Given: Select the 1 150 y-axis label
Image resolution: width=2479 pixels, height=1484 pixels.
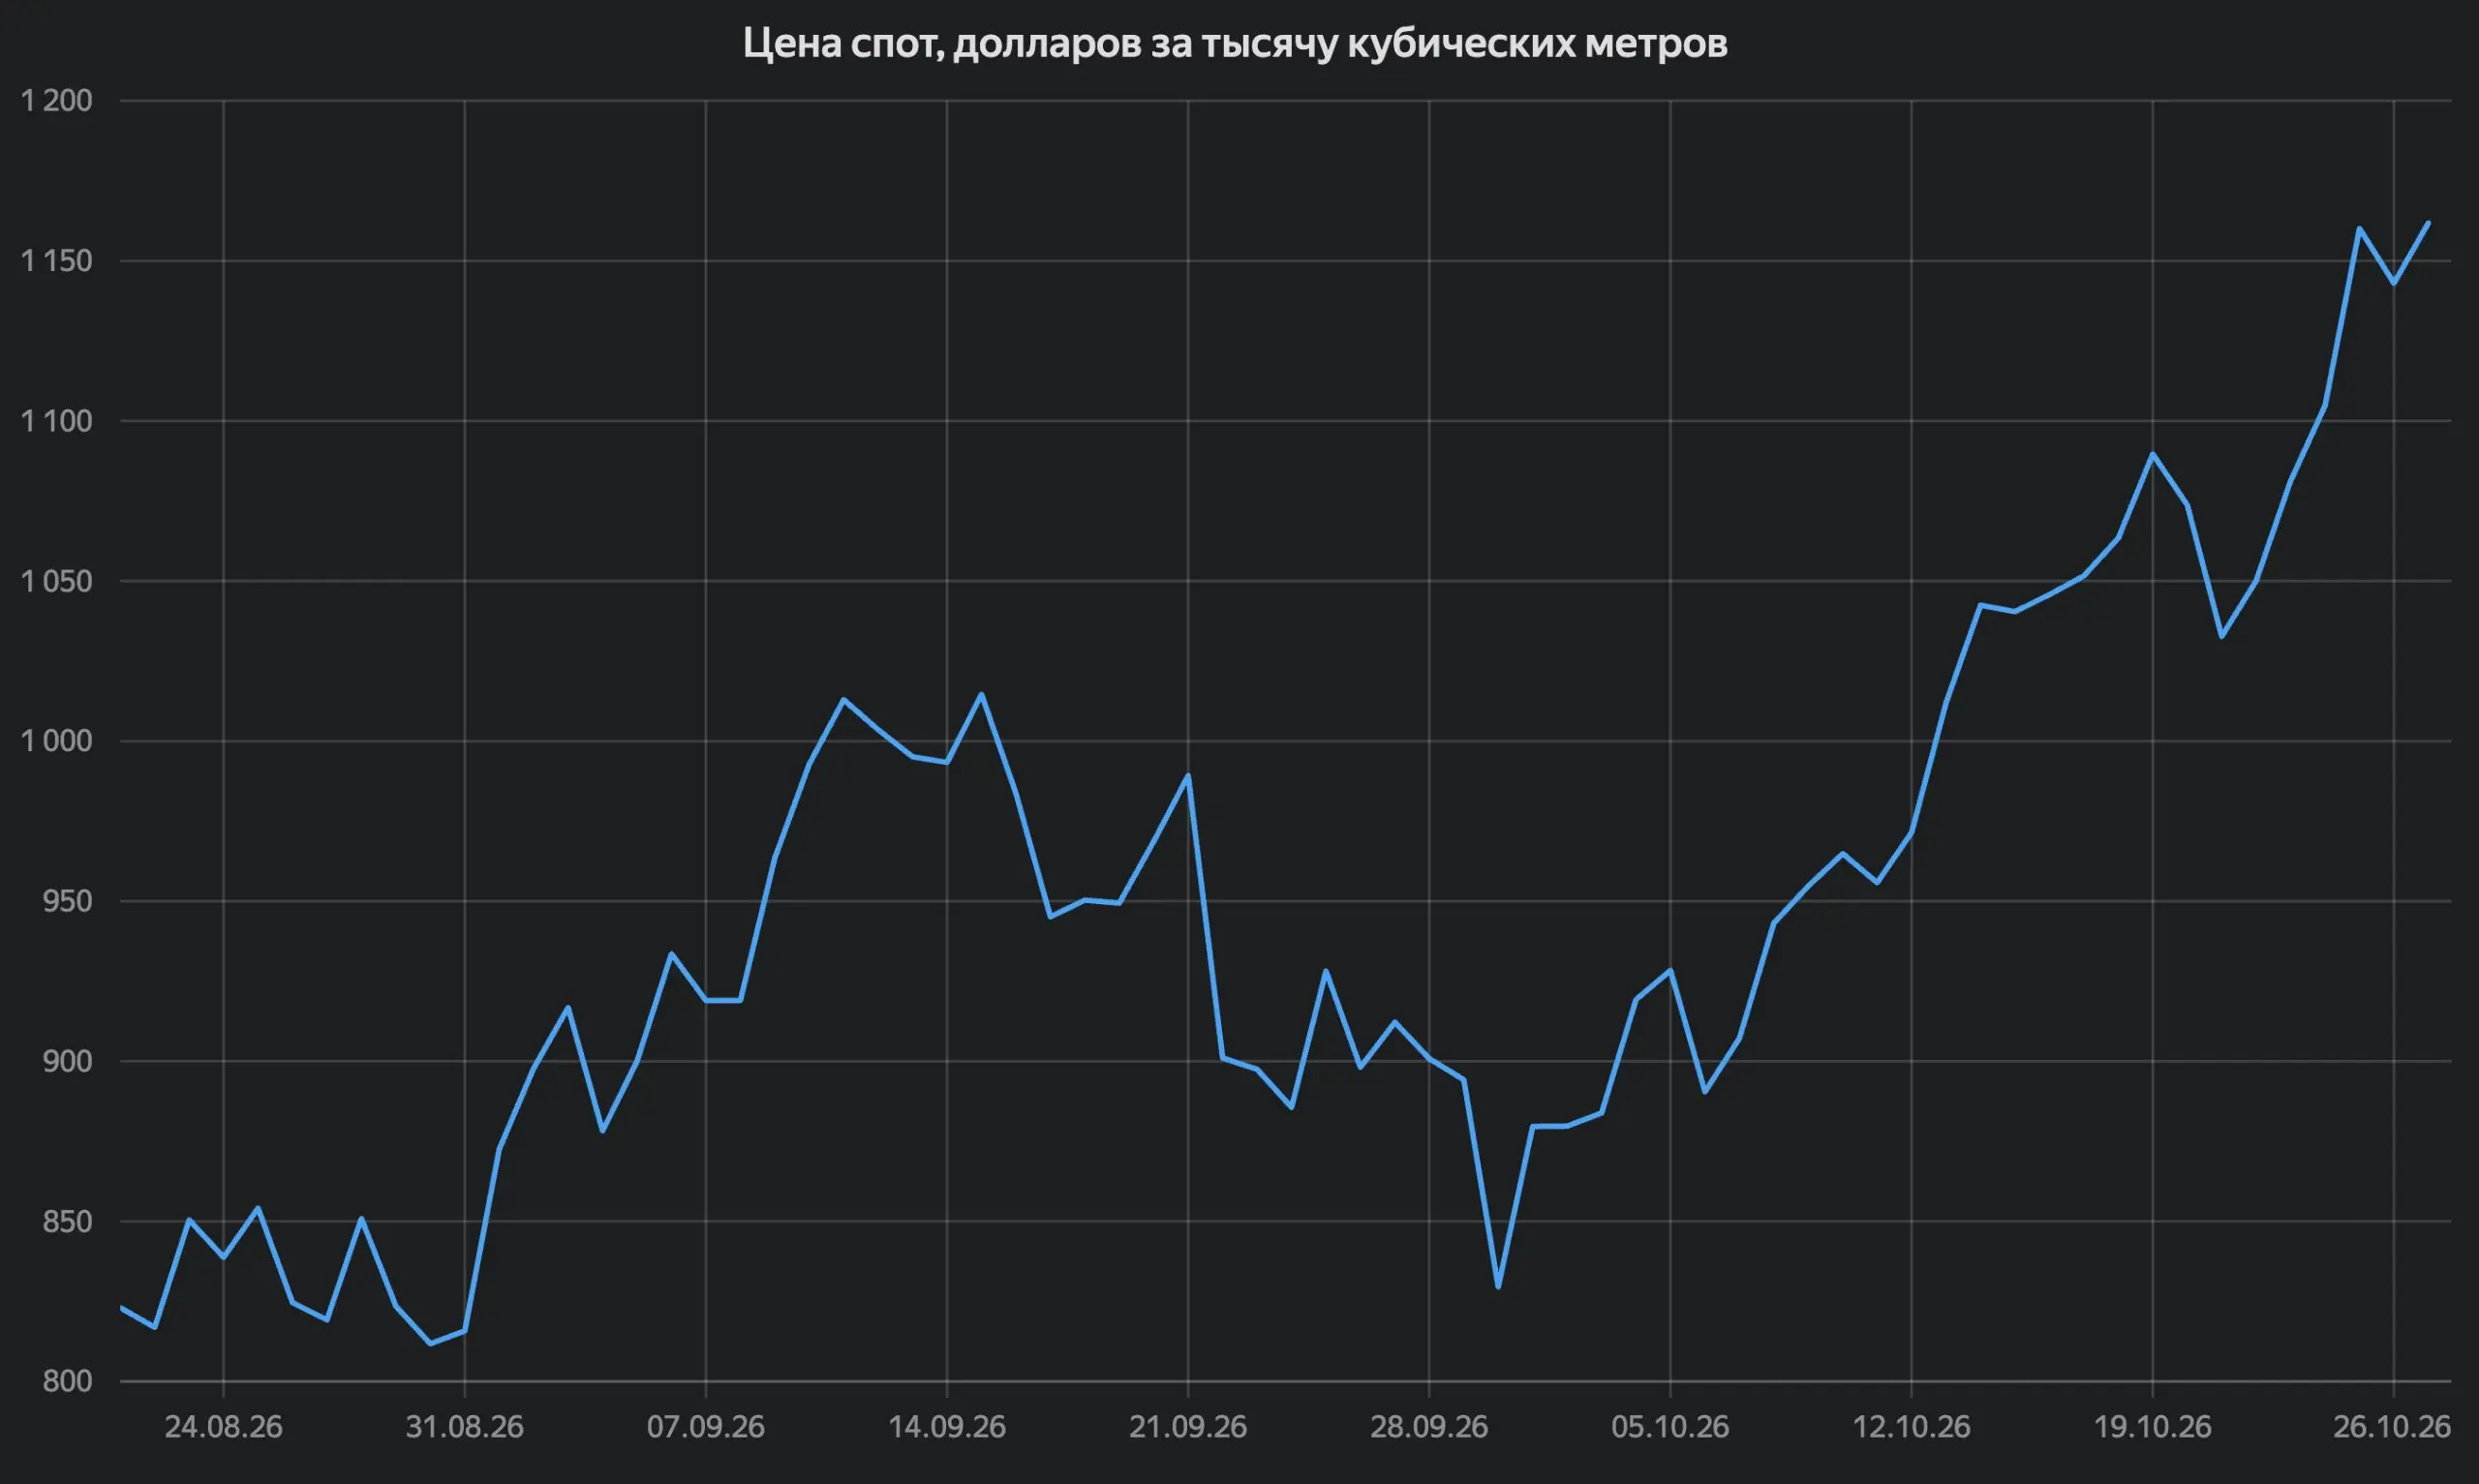Looking at the screenshot, I should click(x=57, y=261).
